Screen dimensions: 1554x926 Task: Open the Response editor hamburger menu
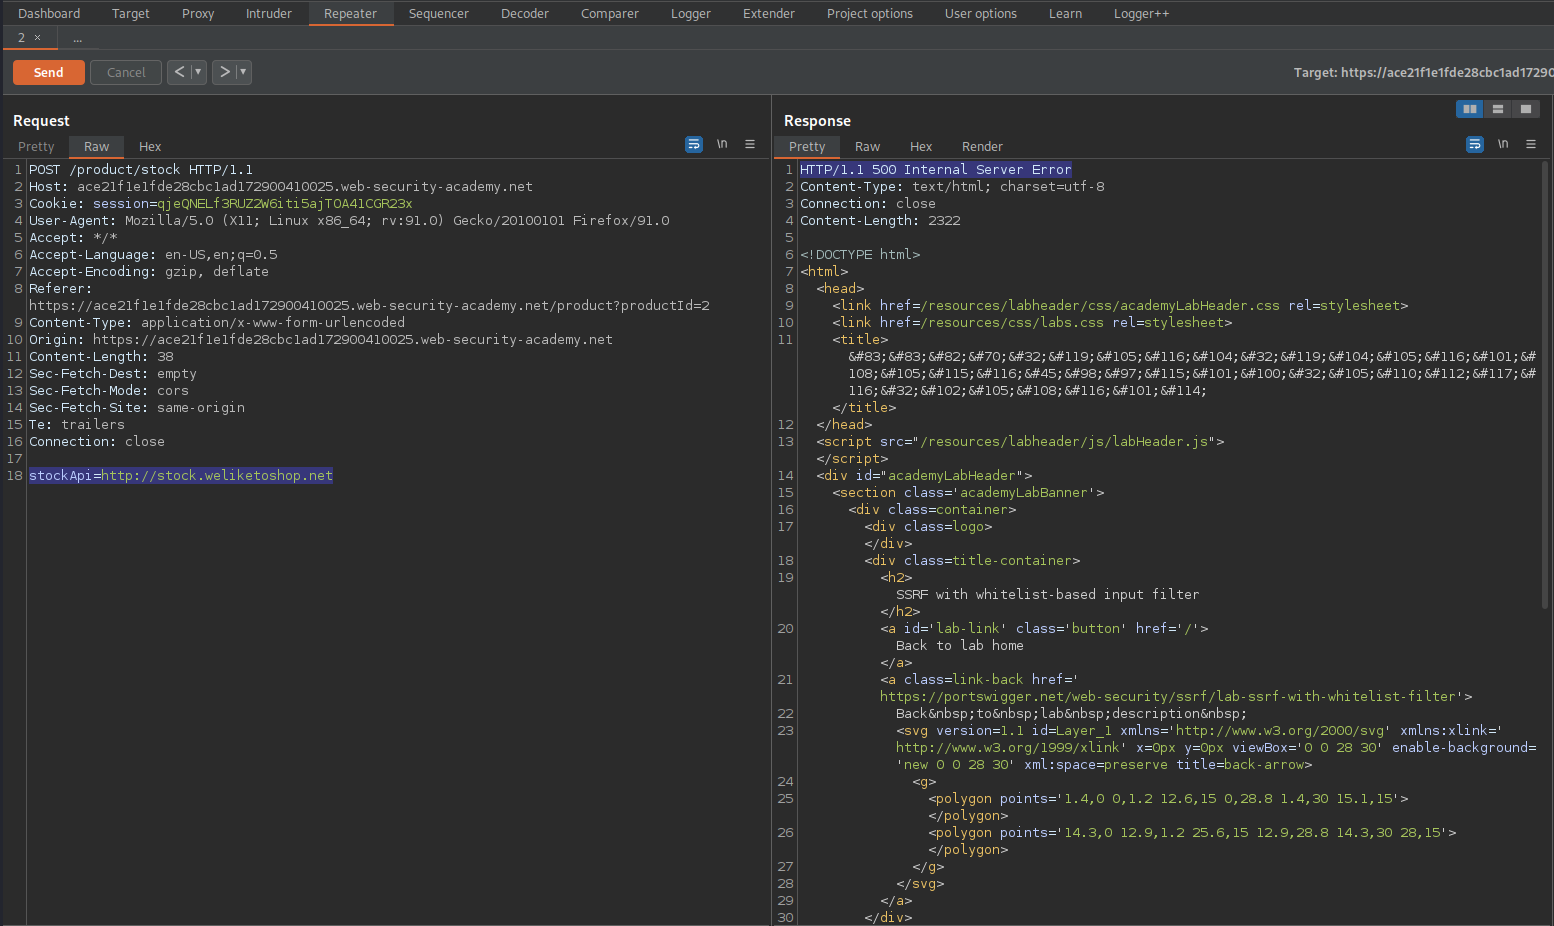pos(1531,145)
